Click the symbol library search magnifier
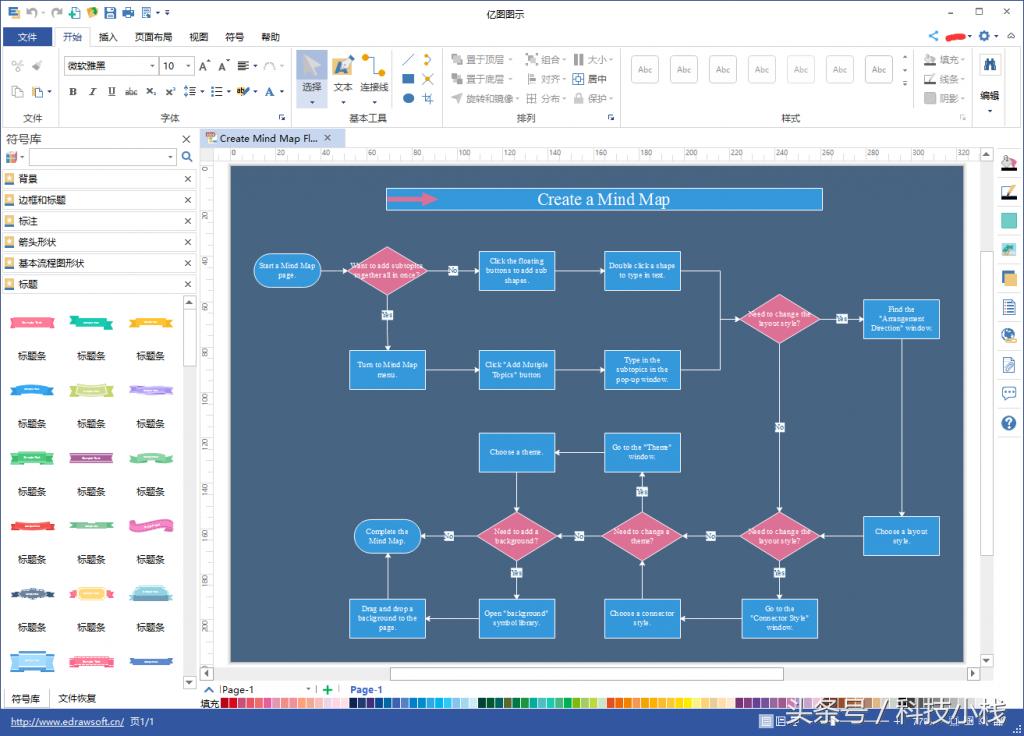1024x736 pixels. pos(187,157)
